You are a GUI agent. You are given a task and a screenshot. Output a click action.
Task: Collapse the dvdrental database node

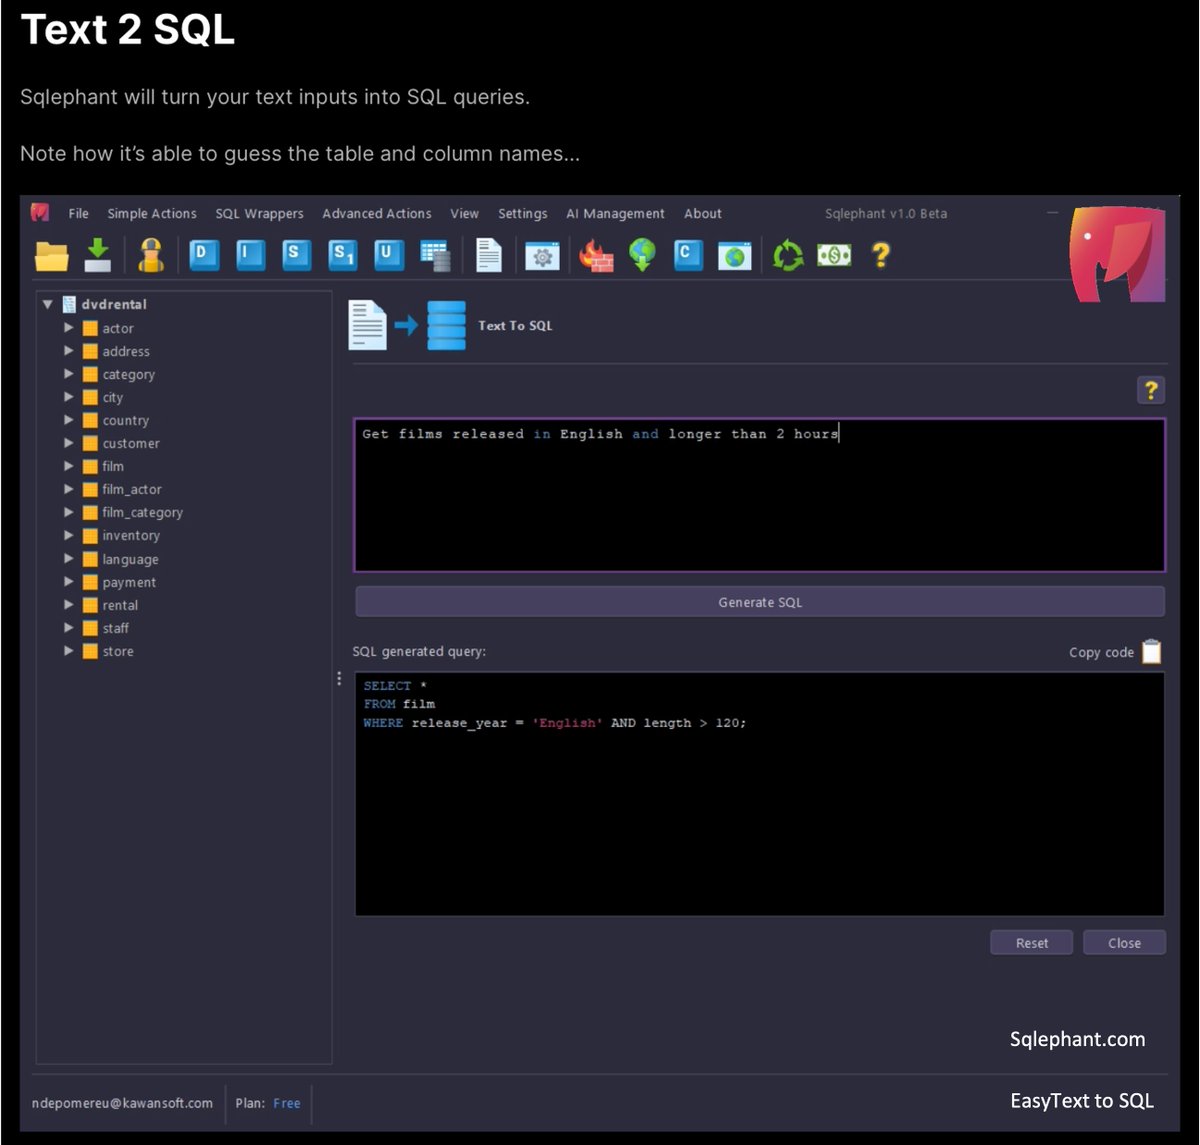point(48,304)
